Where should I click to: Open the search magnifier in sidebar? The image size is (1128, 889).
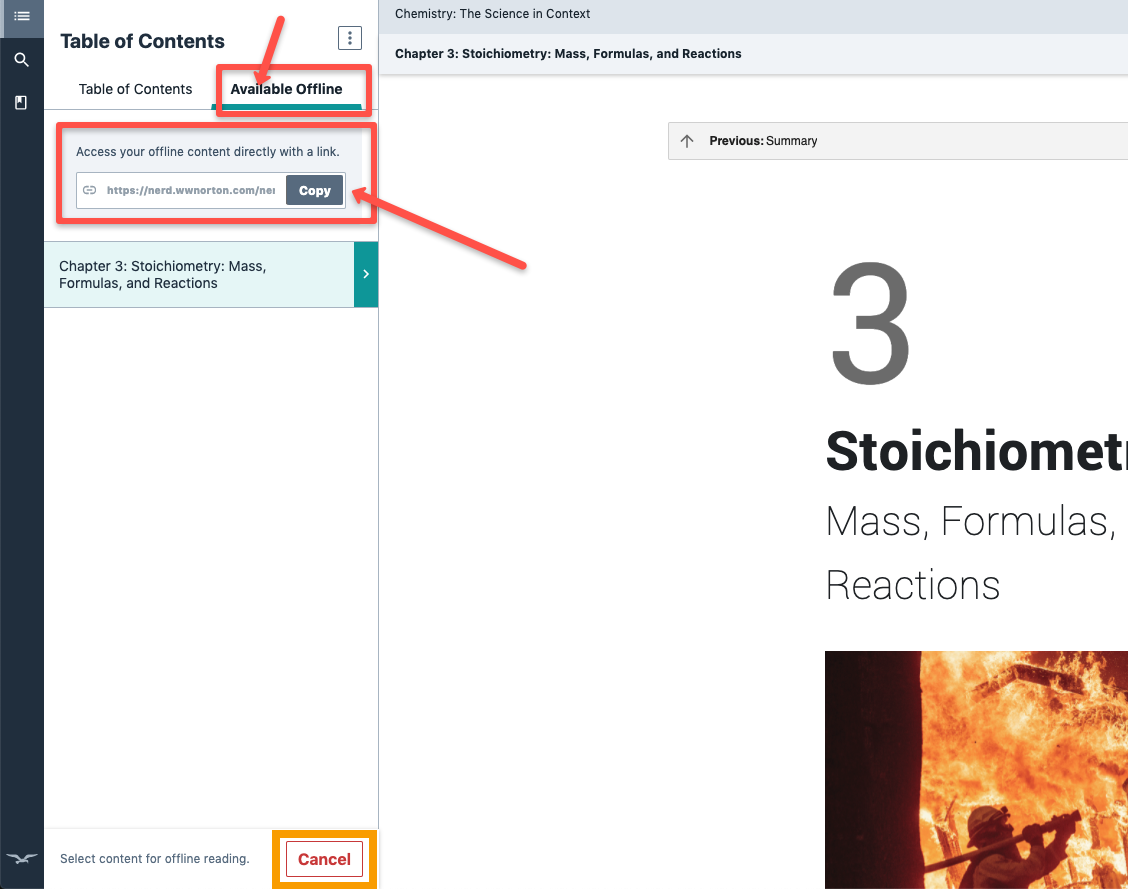click(22, 60)
